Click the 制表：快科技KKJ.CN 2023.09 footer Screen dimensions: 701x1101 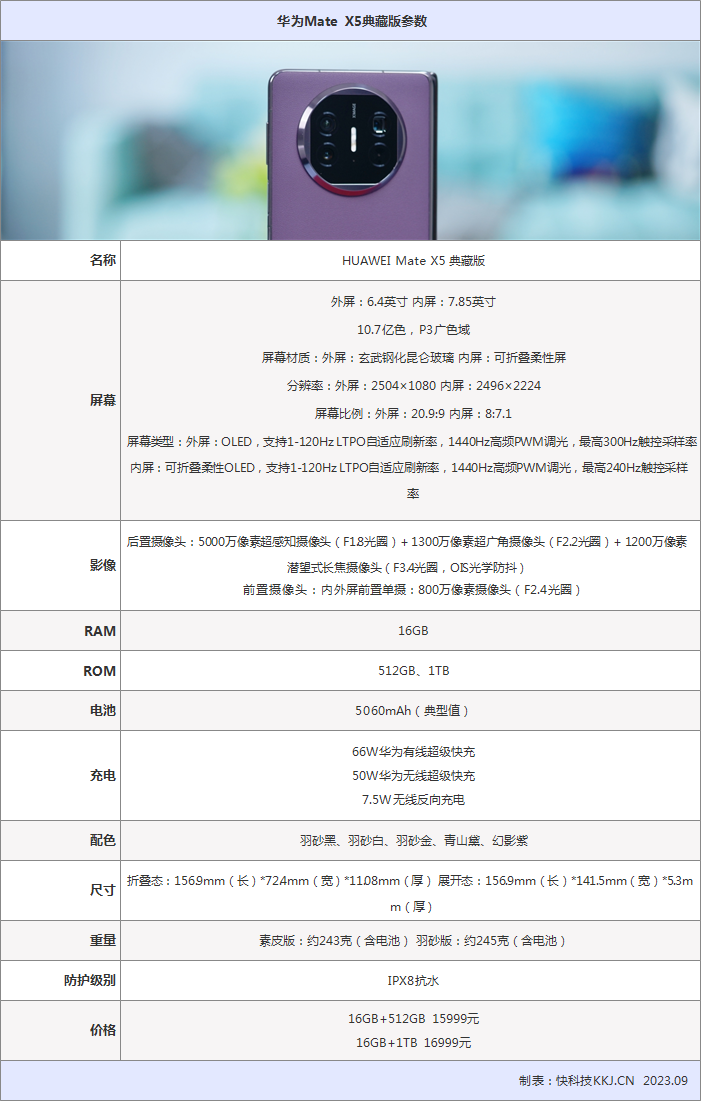[603, 1081]
